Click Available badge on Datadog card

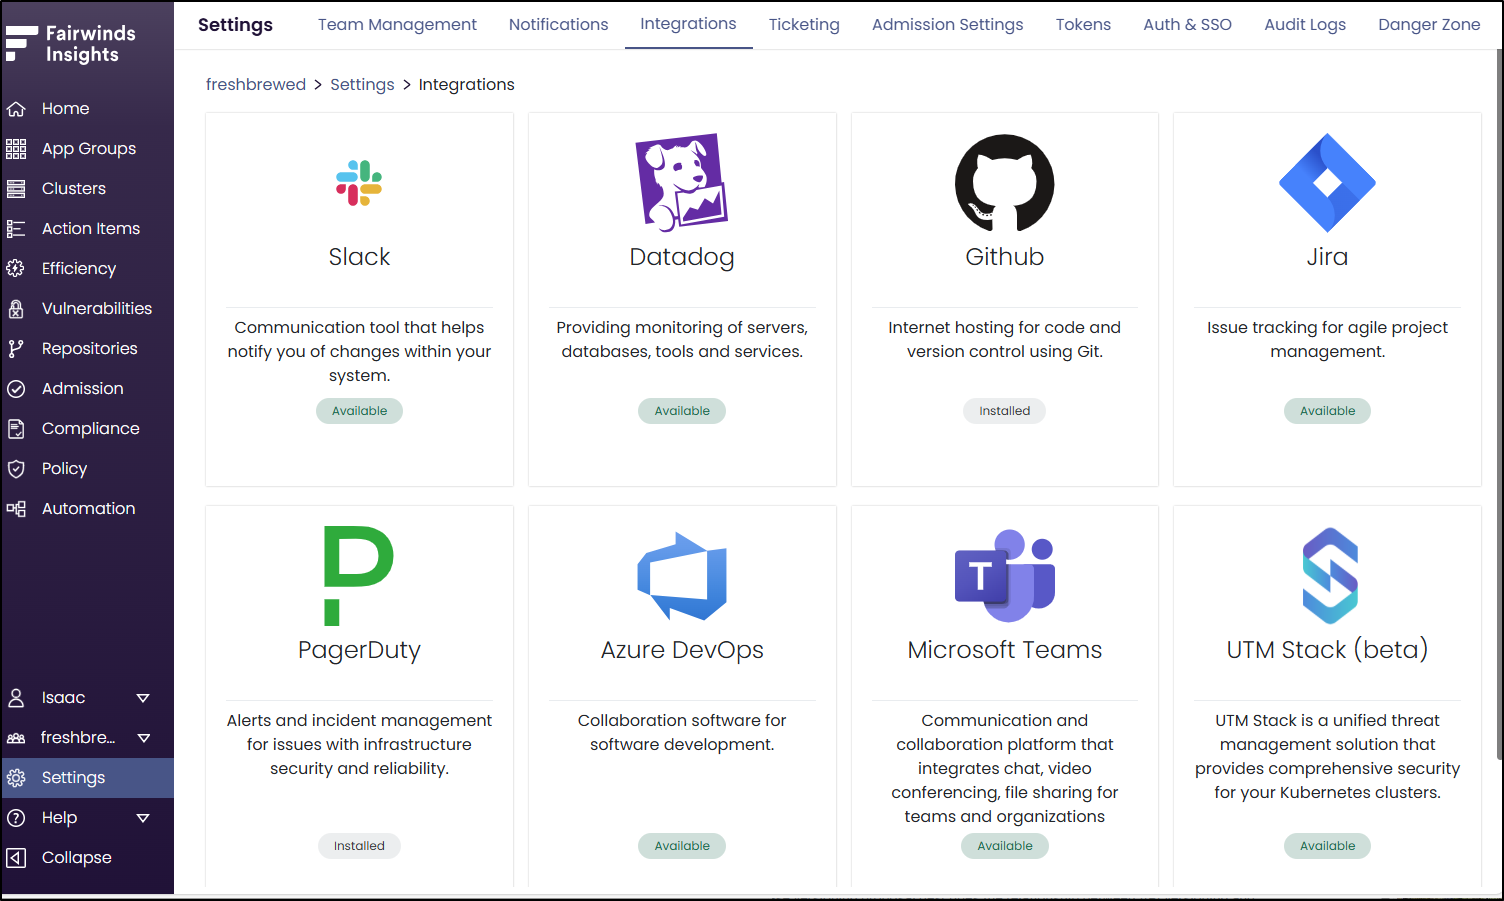tap(682, 411)
